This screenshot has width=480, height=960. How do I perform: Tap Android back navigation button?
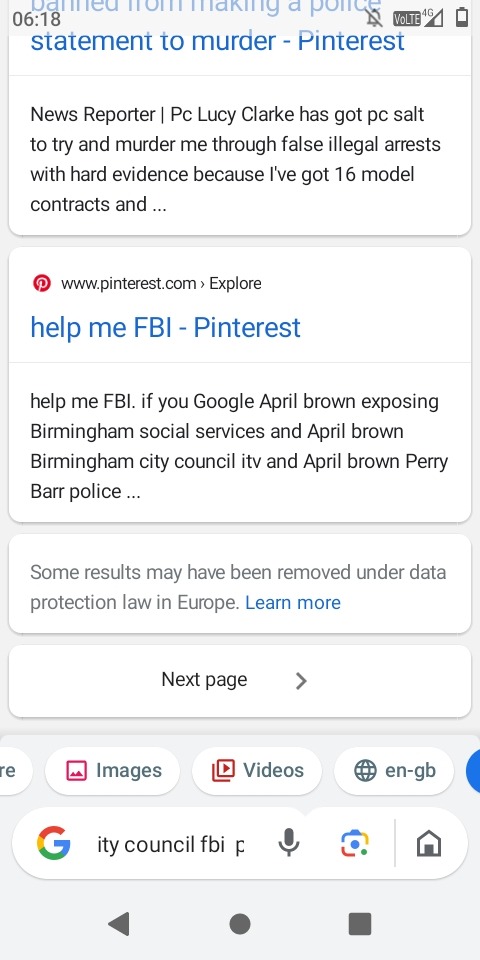click(x=119, y=924)
